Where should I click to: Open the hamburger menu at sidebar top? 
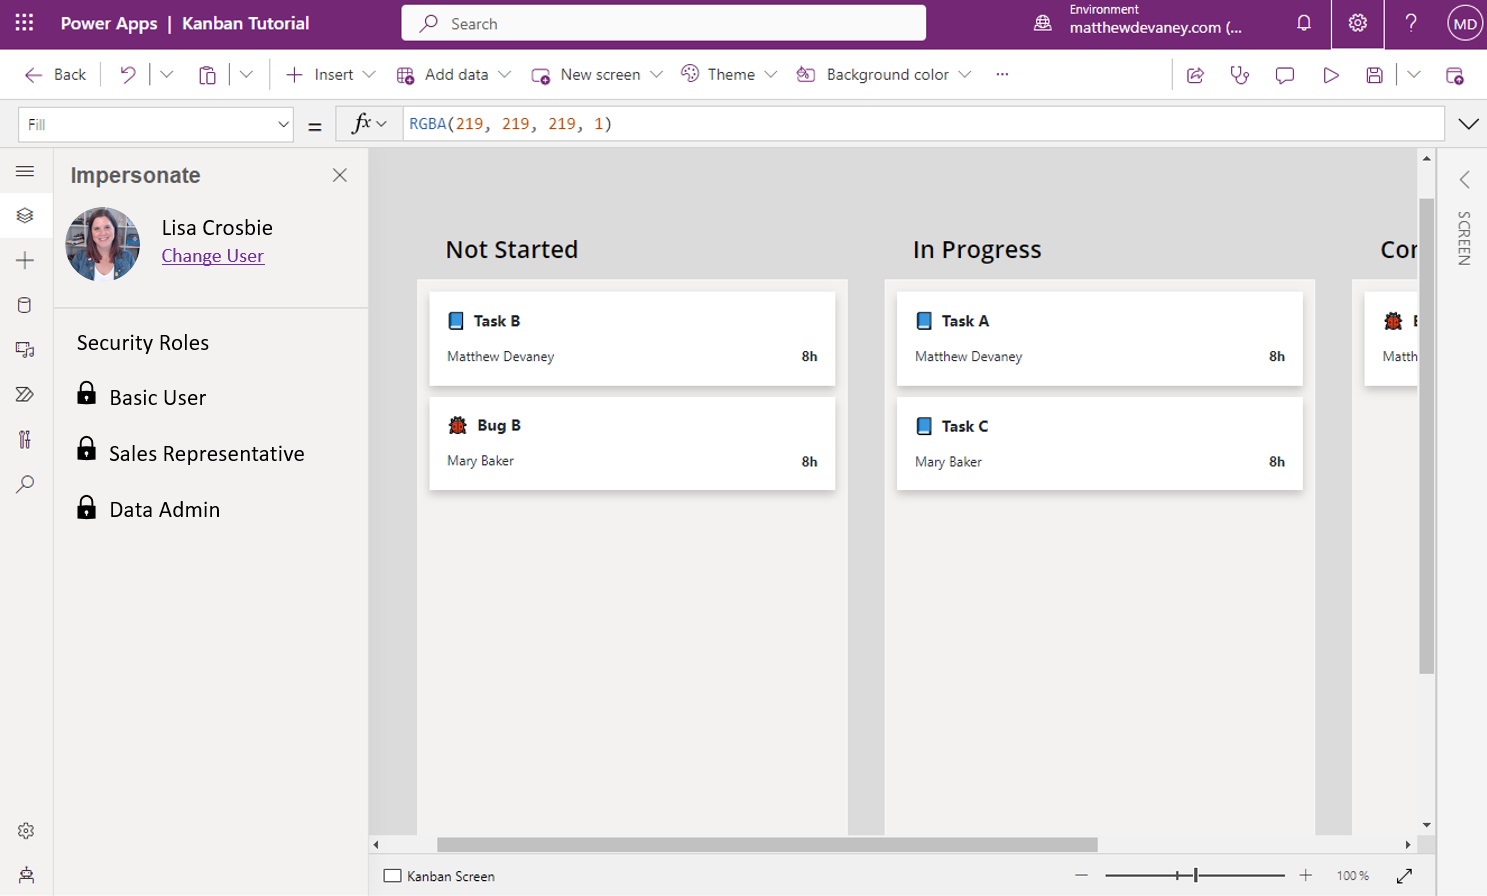click(x=26, y=170)
